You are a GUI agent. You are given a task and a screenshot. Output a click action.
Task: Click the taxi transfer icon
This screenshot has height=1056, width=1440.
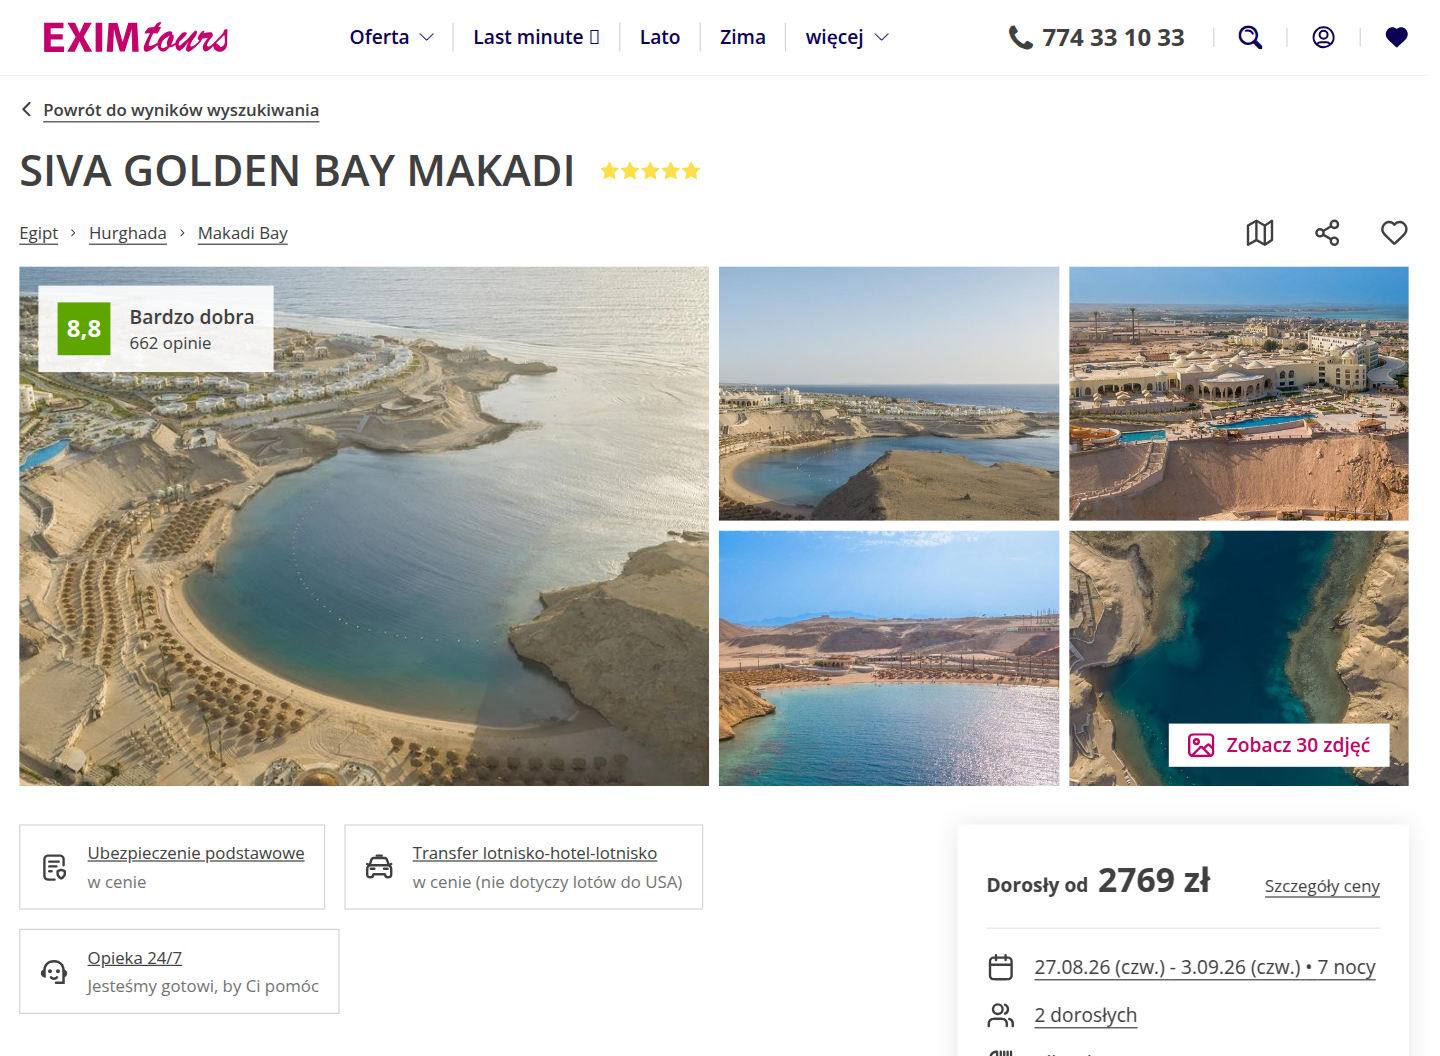[x=379, y=867]
